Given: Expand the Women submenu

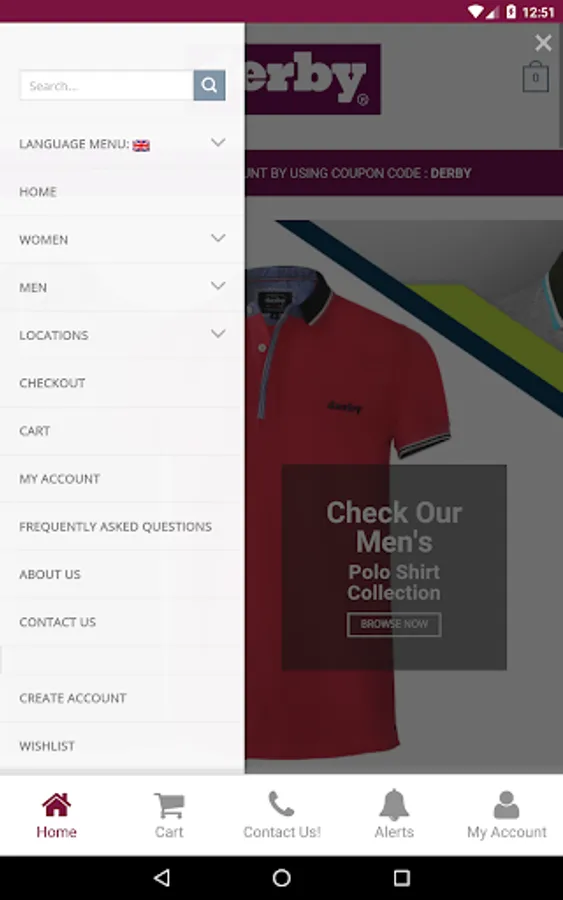Looking at the screenshot, I should pyautogui.click(x=218, y=238).
